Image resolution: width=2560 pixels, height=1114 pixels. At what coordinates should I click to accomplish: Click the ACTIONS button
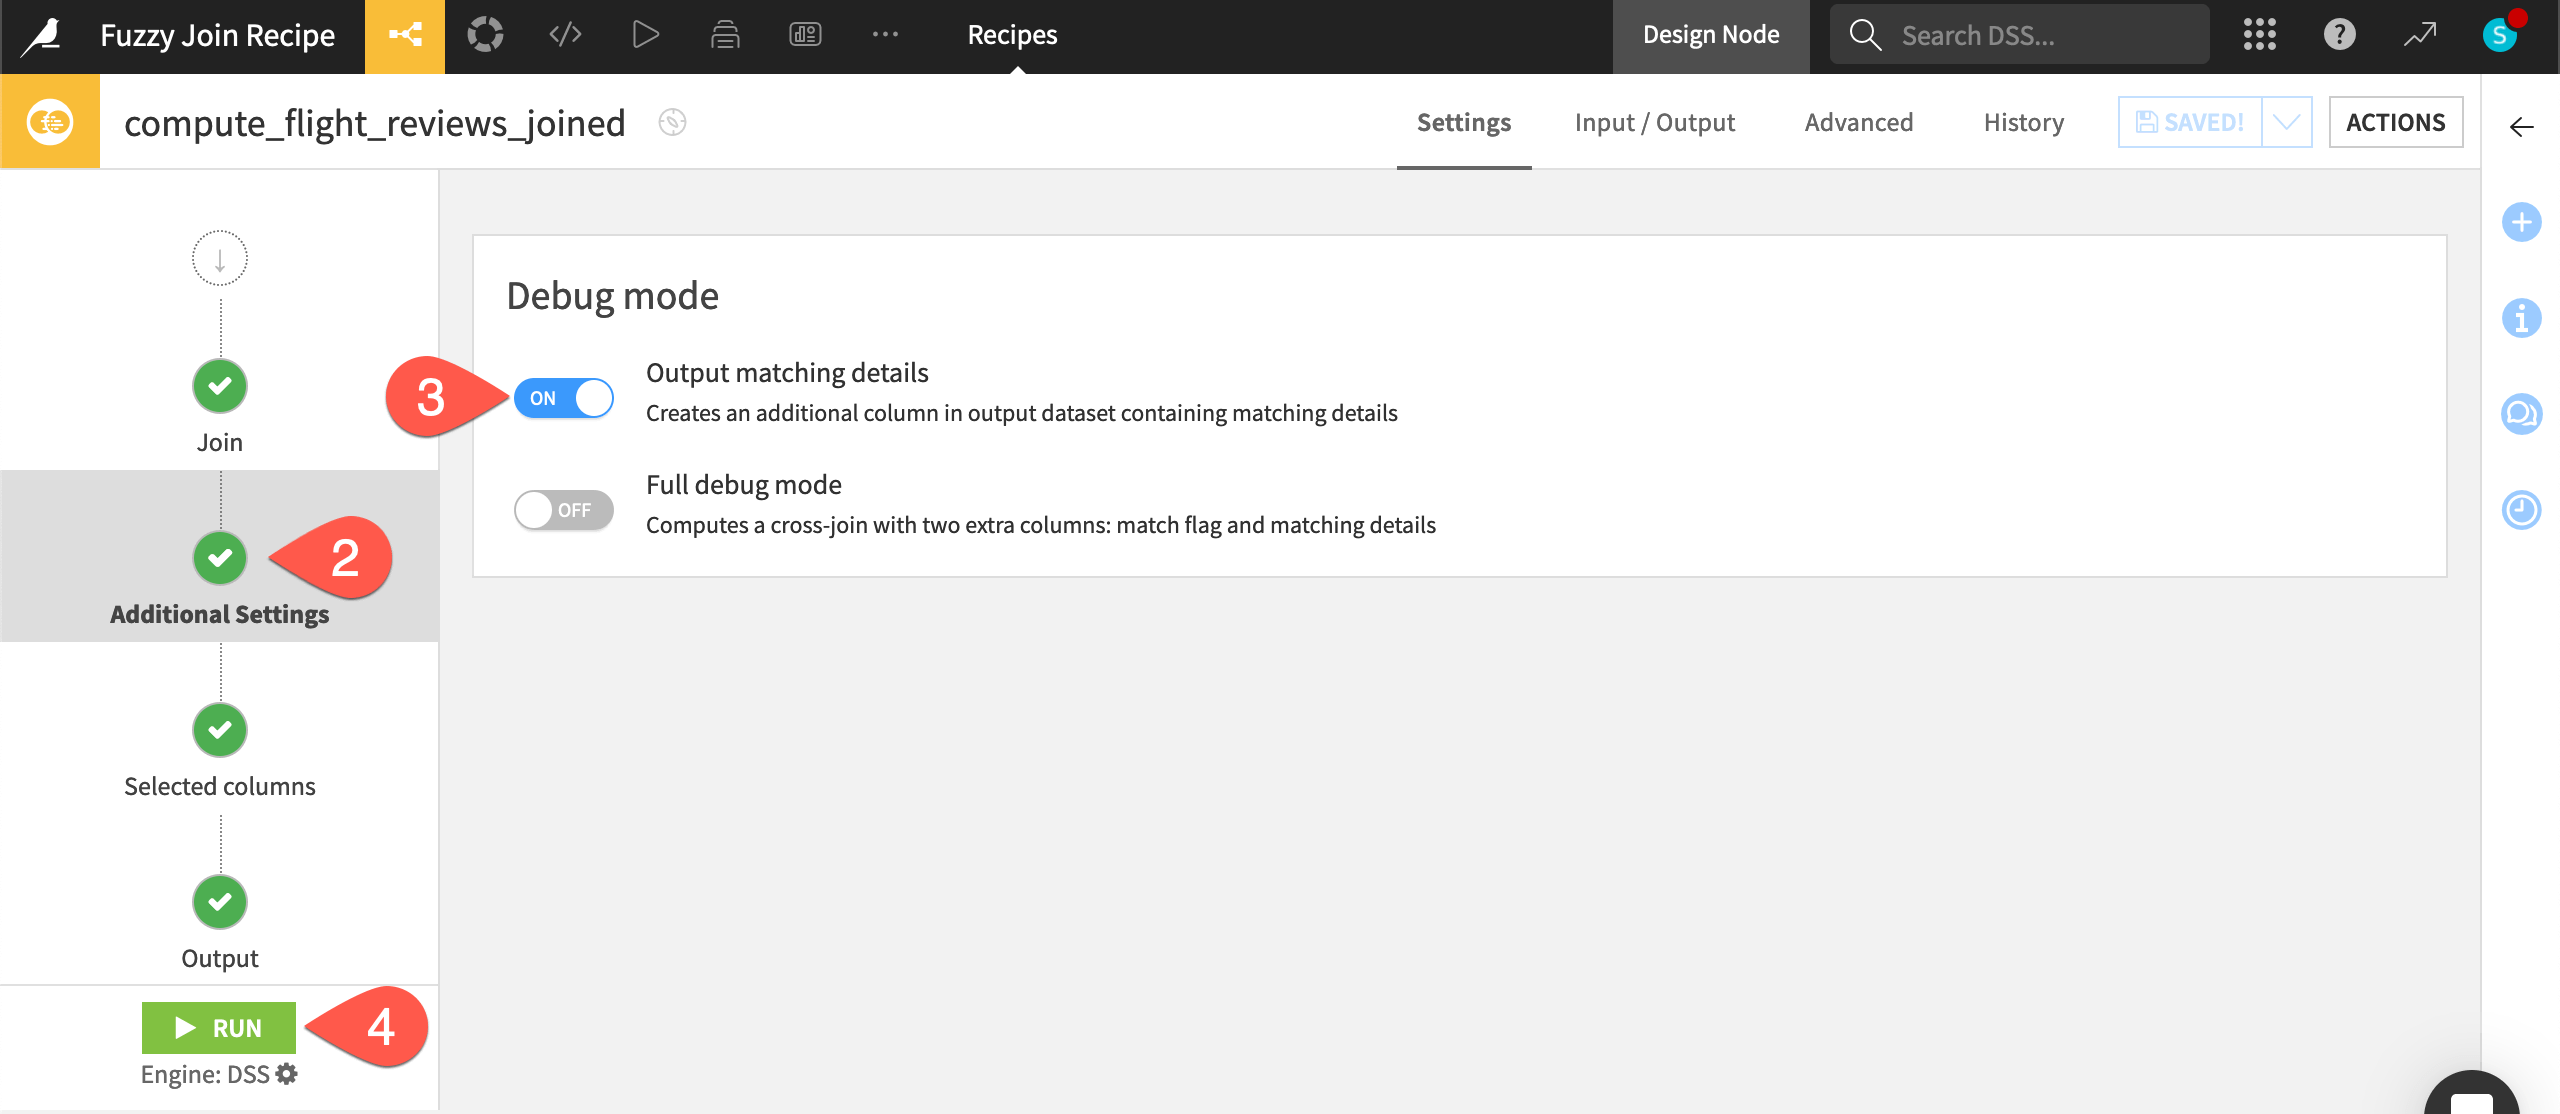(2395, 122)
